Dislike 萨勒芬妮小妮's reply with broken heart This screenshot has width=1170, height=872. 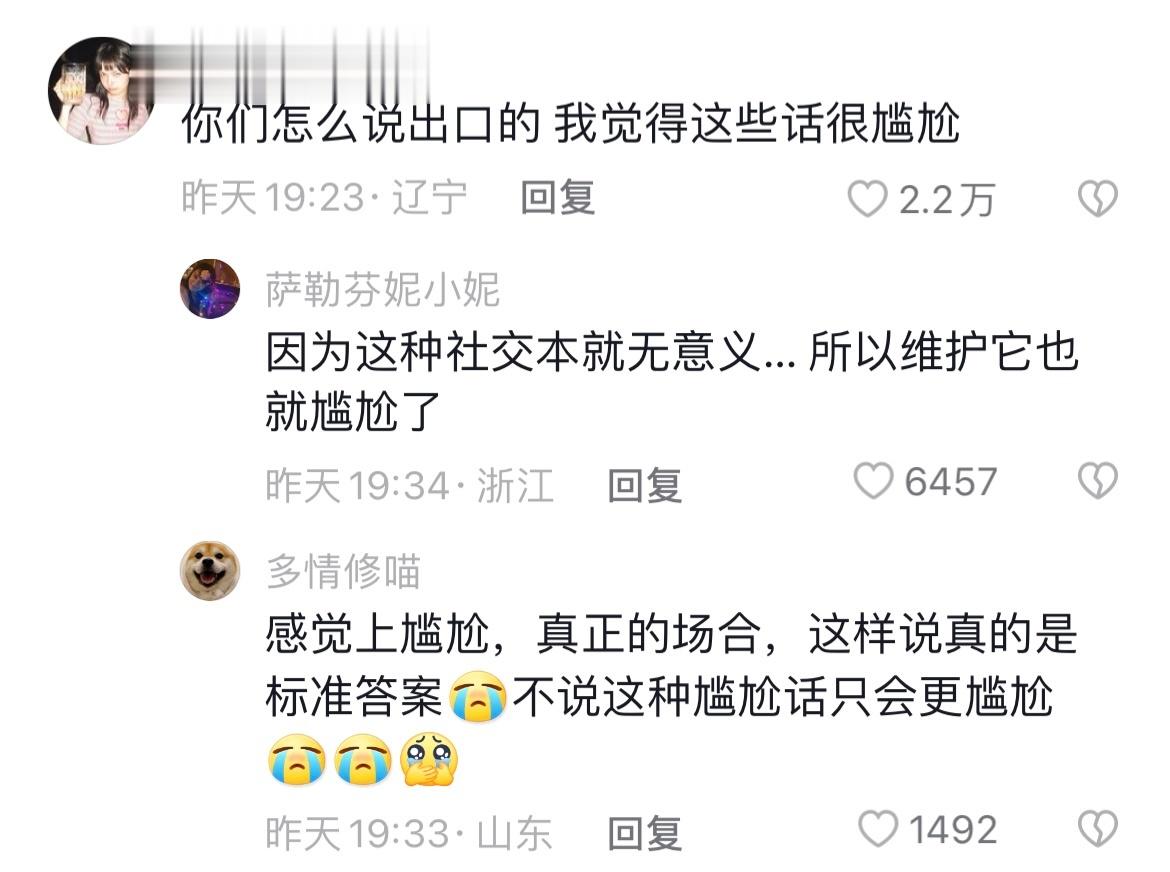1098,481
